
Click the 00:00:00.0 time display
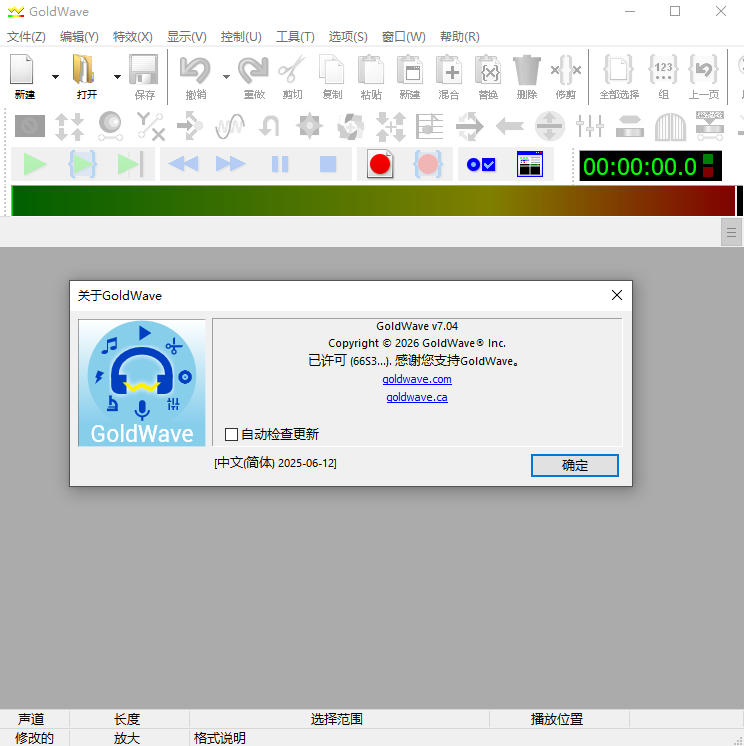tap(640, 167)
